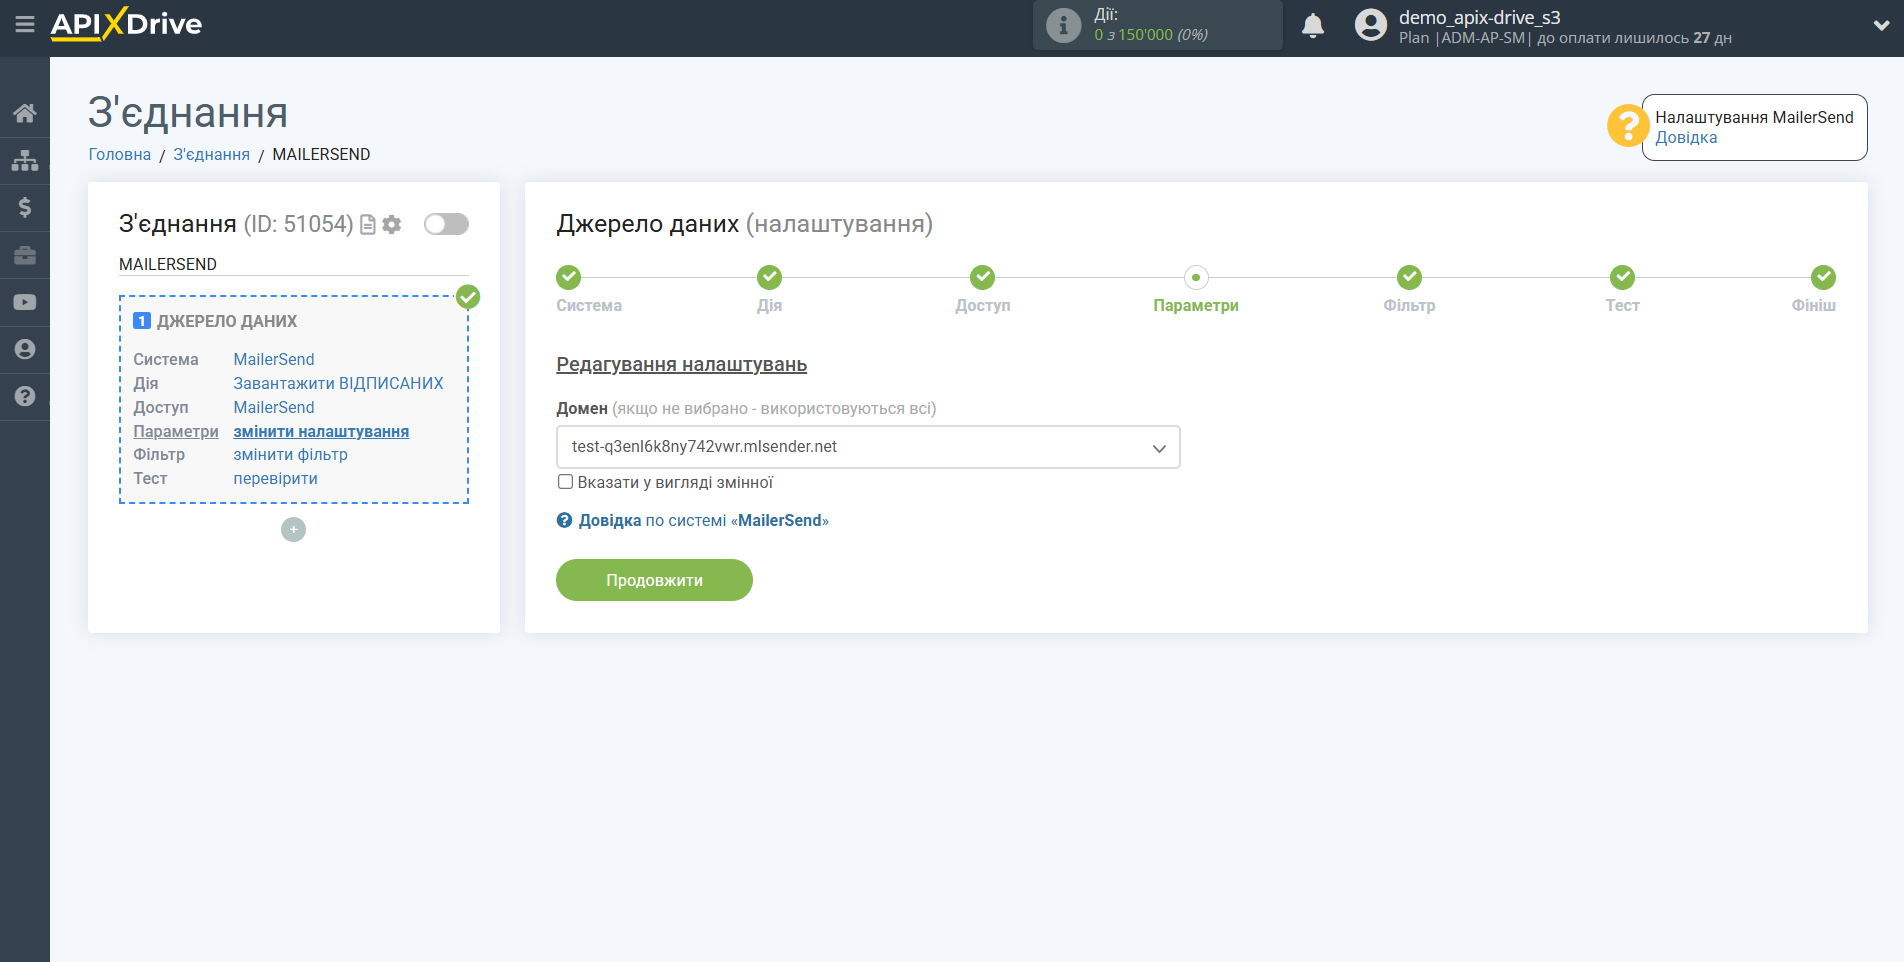Go to the Тест step
This screenshot has width=1904, height=962.
tap(1622, 277)
